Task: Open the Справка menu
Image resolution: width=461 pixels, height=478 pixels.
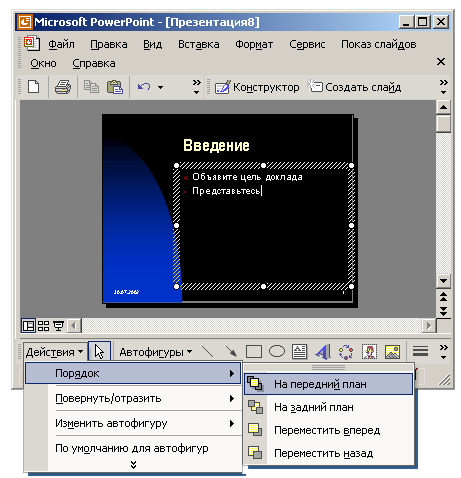Action: 94,63
